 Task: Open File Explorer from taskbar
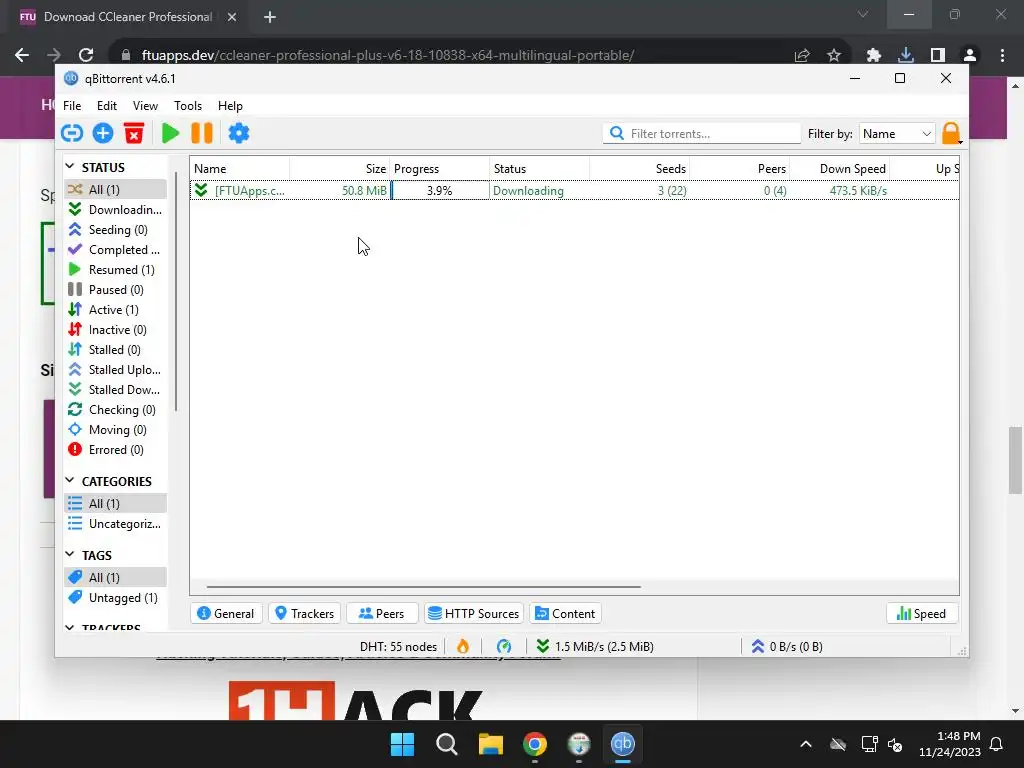[x=490, y=744]
